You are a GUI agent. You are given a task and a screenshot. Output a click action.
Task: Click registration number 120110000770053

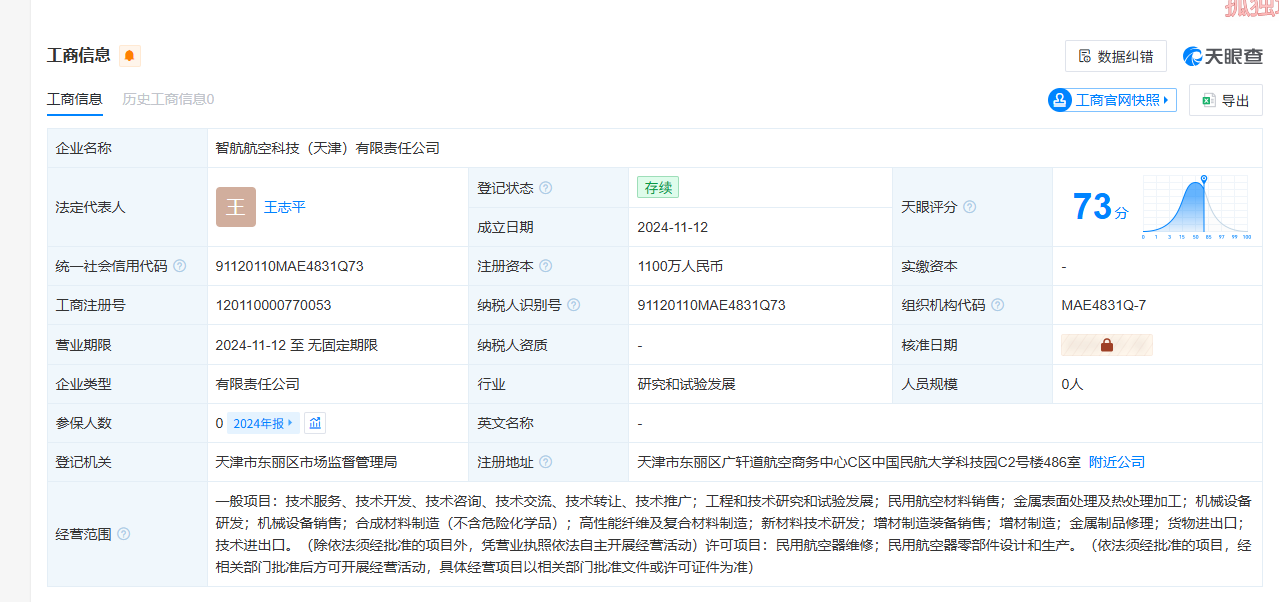pyautogui.click(x=273, y=305)
